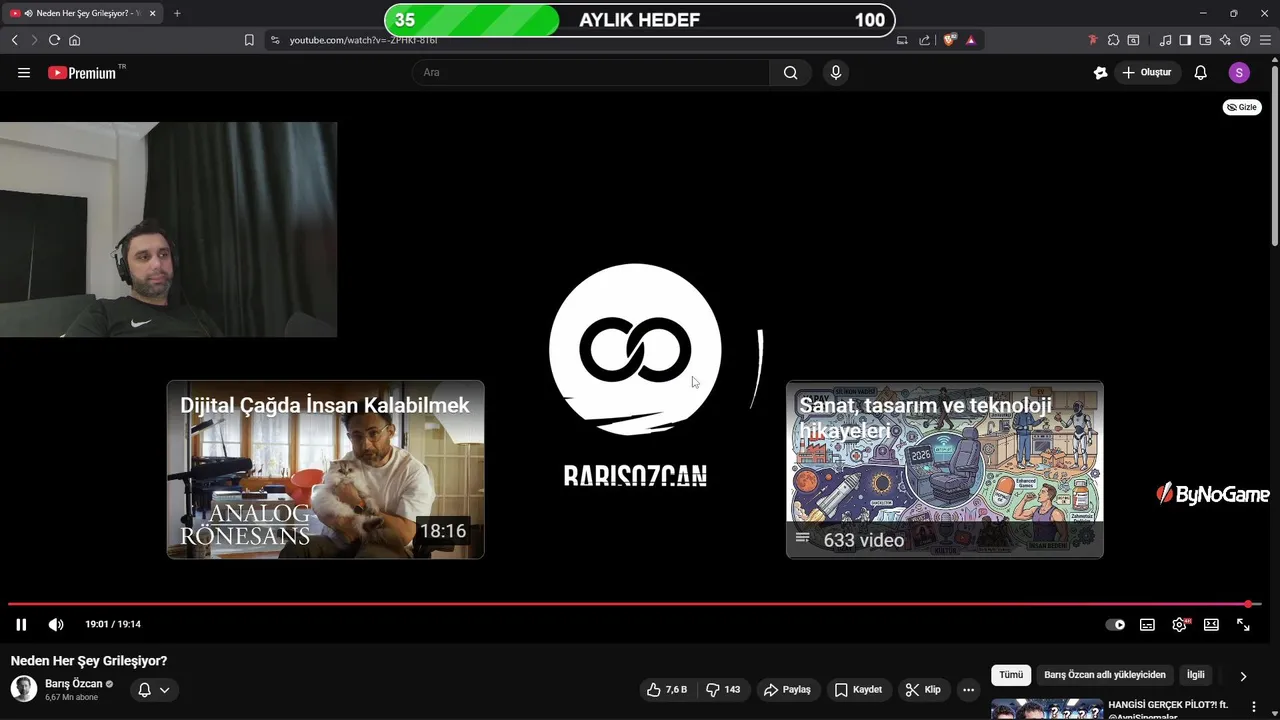Open more actions three-dot menu
Image resolution: width=1280 pixels, height=720 pixels.
[x=968, y=689]
